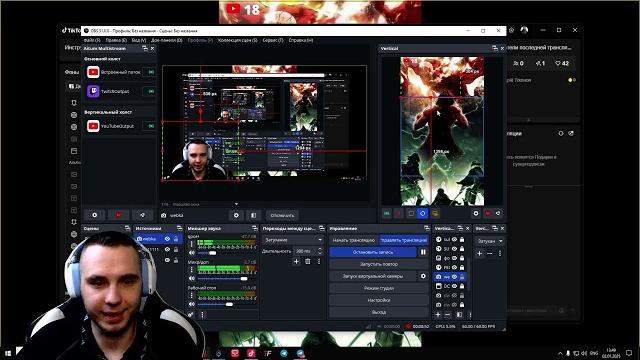Click the Stop Recording button

[x=373, y=252]
